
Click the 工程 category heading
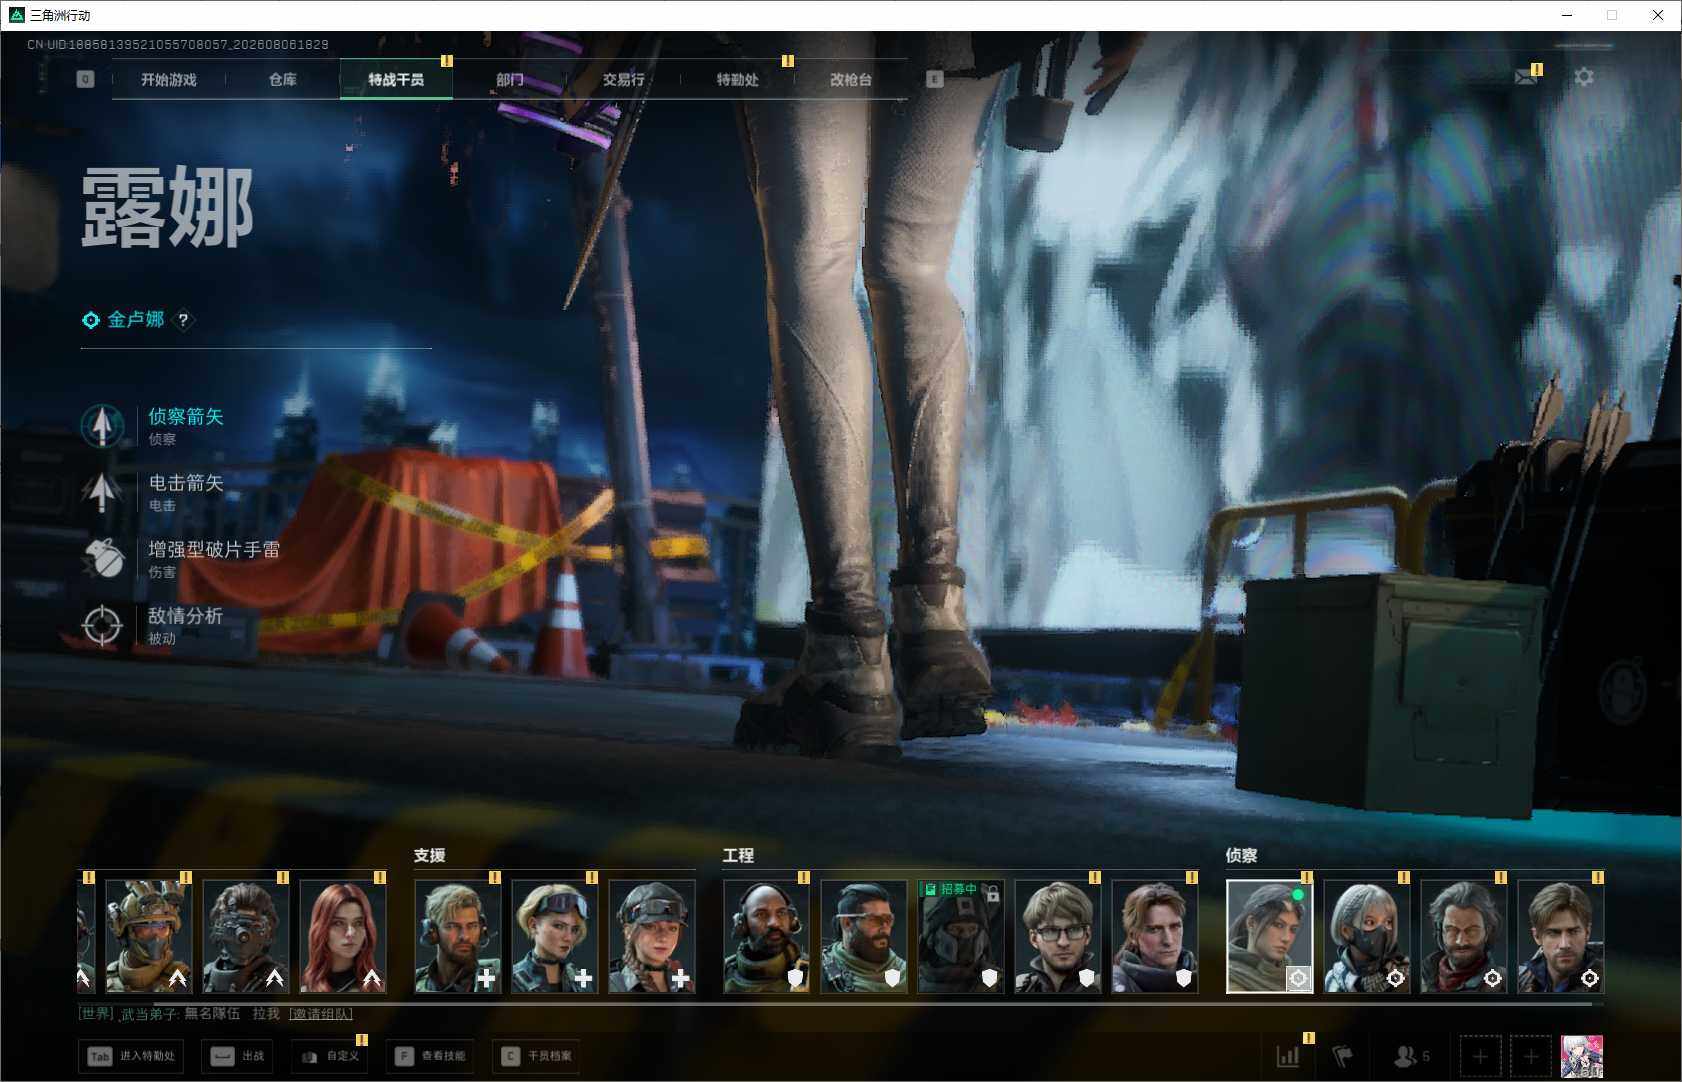point(739,855)
